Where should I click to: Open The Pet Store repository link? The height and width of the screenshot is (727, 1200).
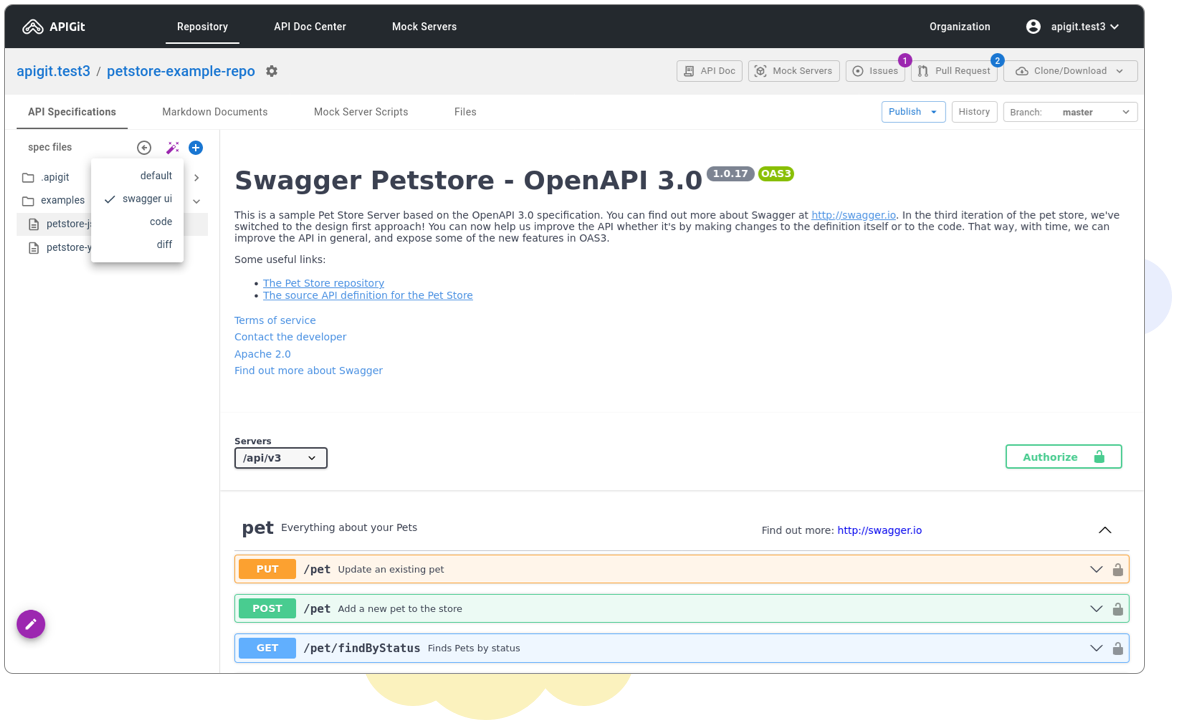click(323, 283)
